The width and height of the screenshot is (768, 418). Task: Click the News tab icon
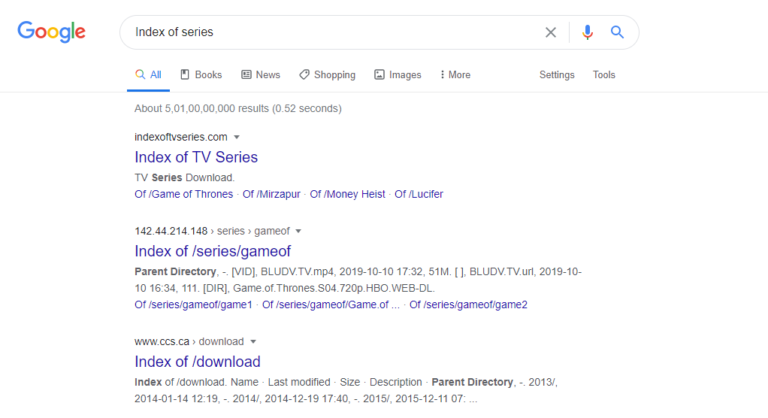point(246,74)
